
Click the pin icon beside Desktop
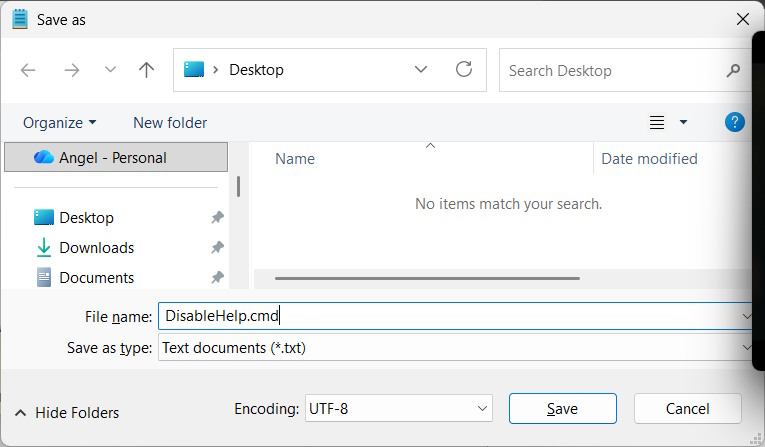pos(217,217)
